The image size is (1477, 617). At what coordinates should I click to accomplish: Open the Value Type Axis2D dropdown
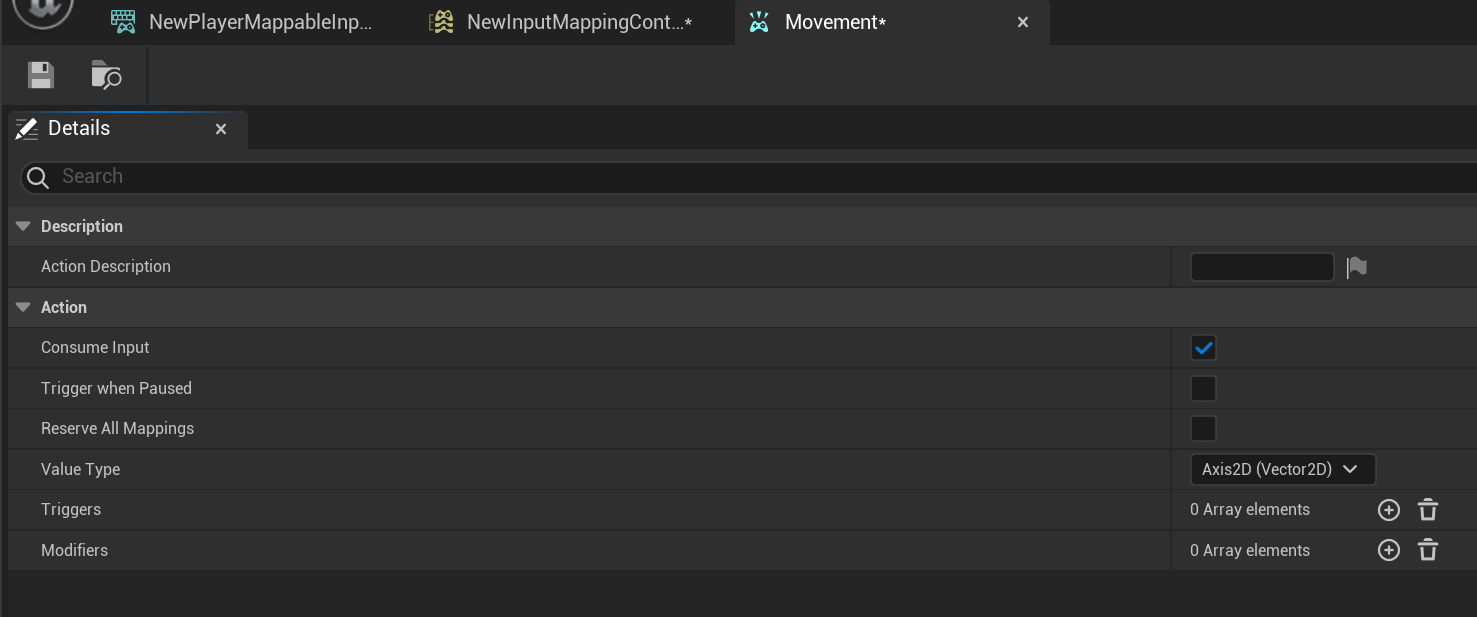[1282, 469]
